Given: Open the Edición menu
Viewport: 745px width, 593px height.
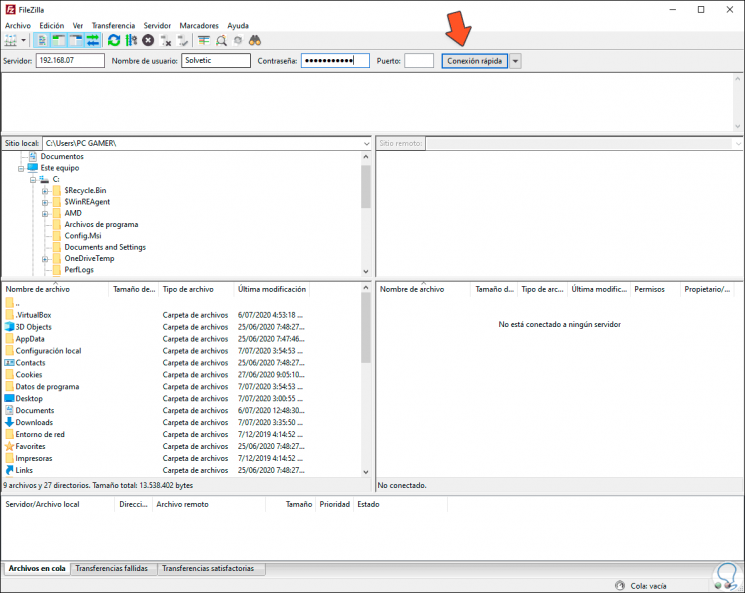Looking at the screenshot, I should (x=51, y=26).
